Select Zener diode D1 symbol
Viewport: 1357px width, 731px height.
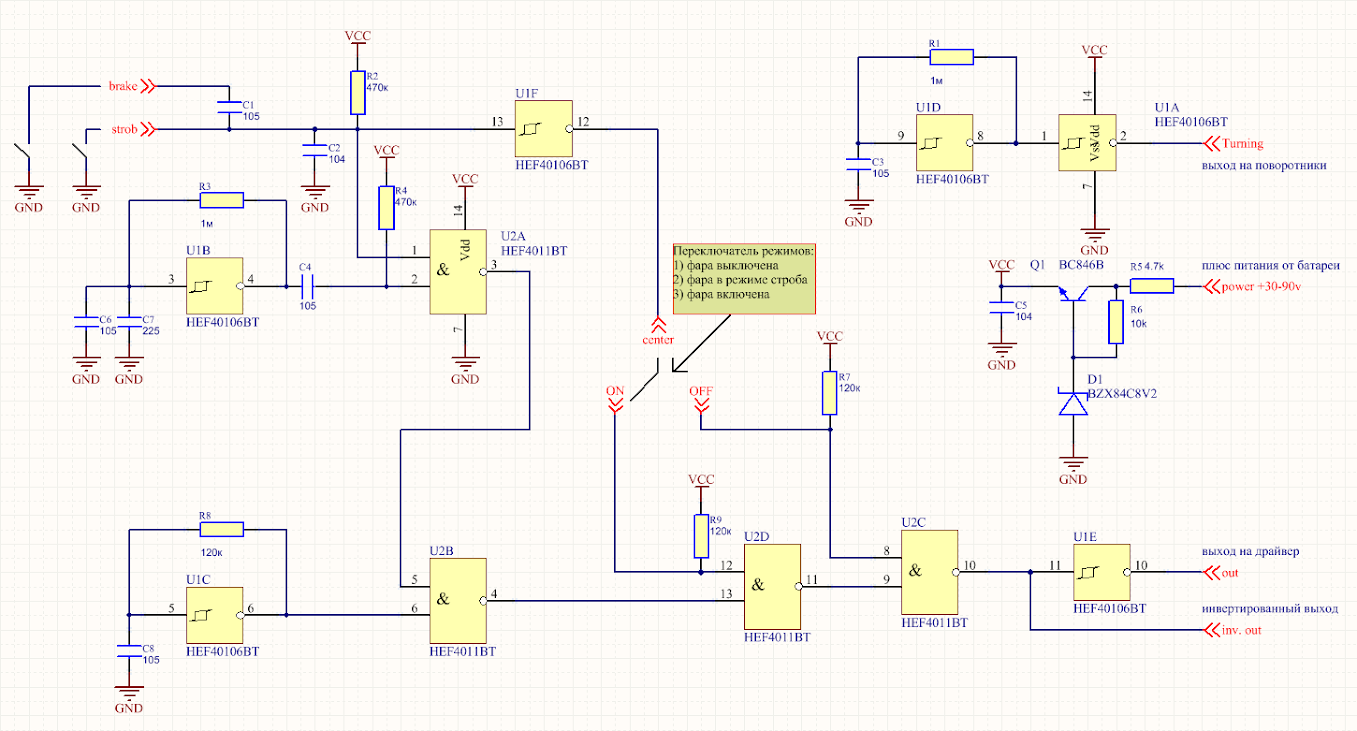click(x=1073, y=402)
